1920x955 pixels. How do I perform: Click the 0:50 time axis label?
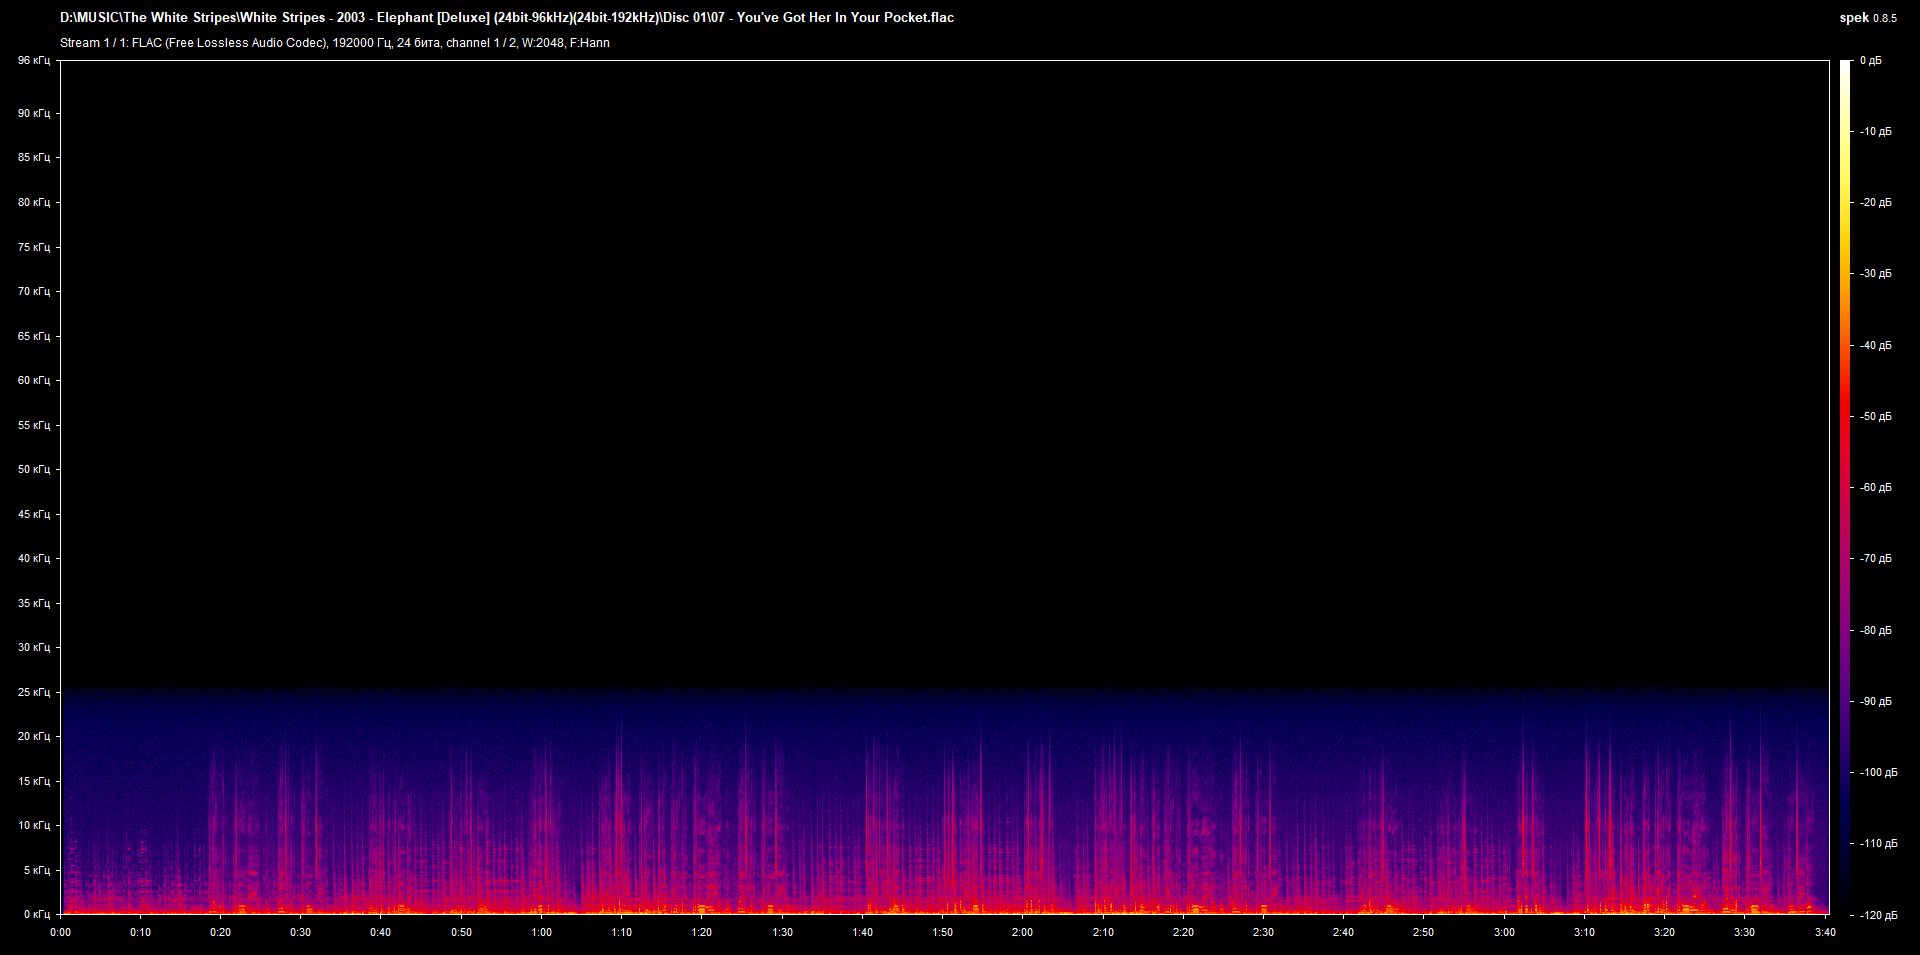(x=461, y=932)
